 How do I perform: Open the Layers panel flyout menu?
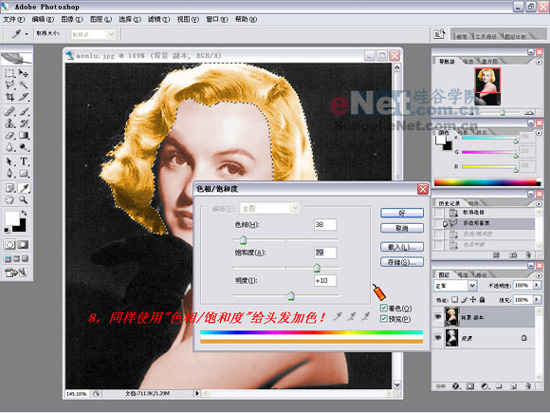(x=539, y=275)
